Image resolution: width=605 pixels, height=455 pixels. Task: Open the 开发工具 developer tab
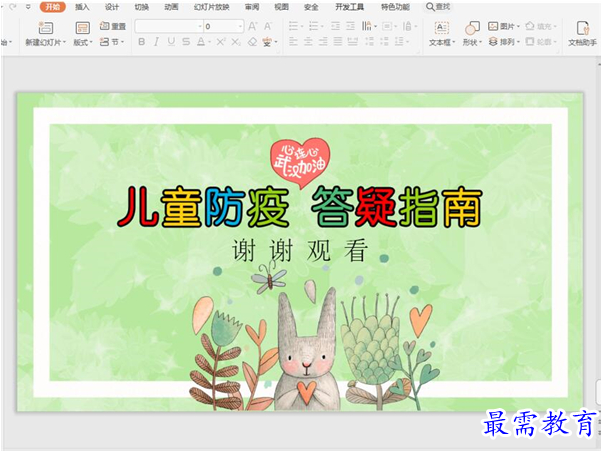(x=349, y=7)
